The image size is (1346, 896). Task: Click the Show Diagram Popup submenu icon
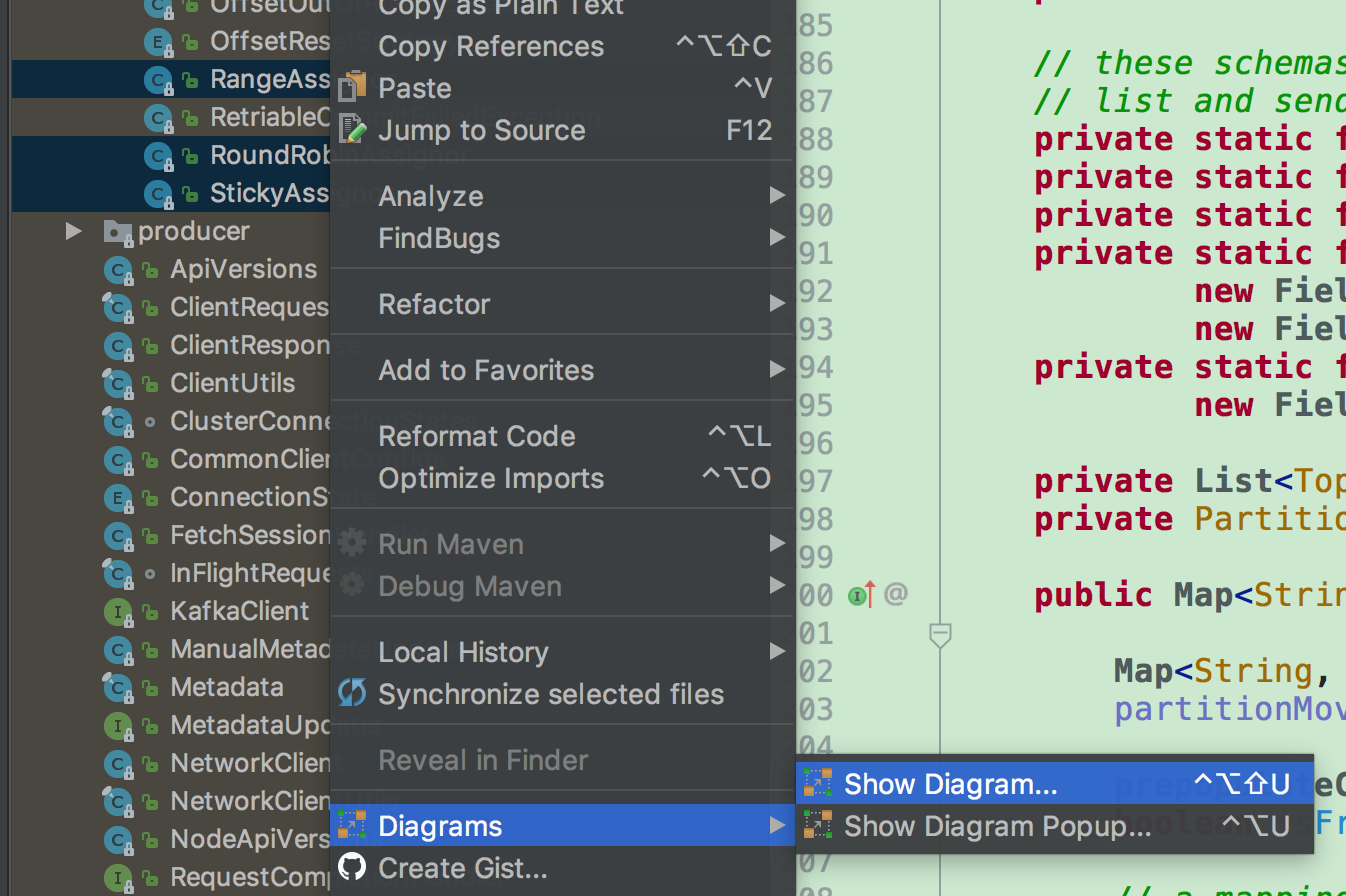coord(818,826)
